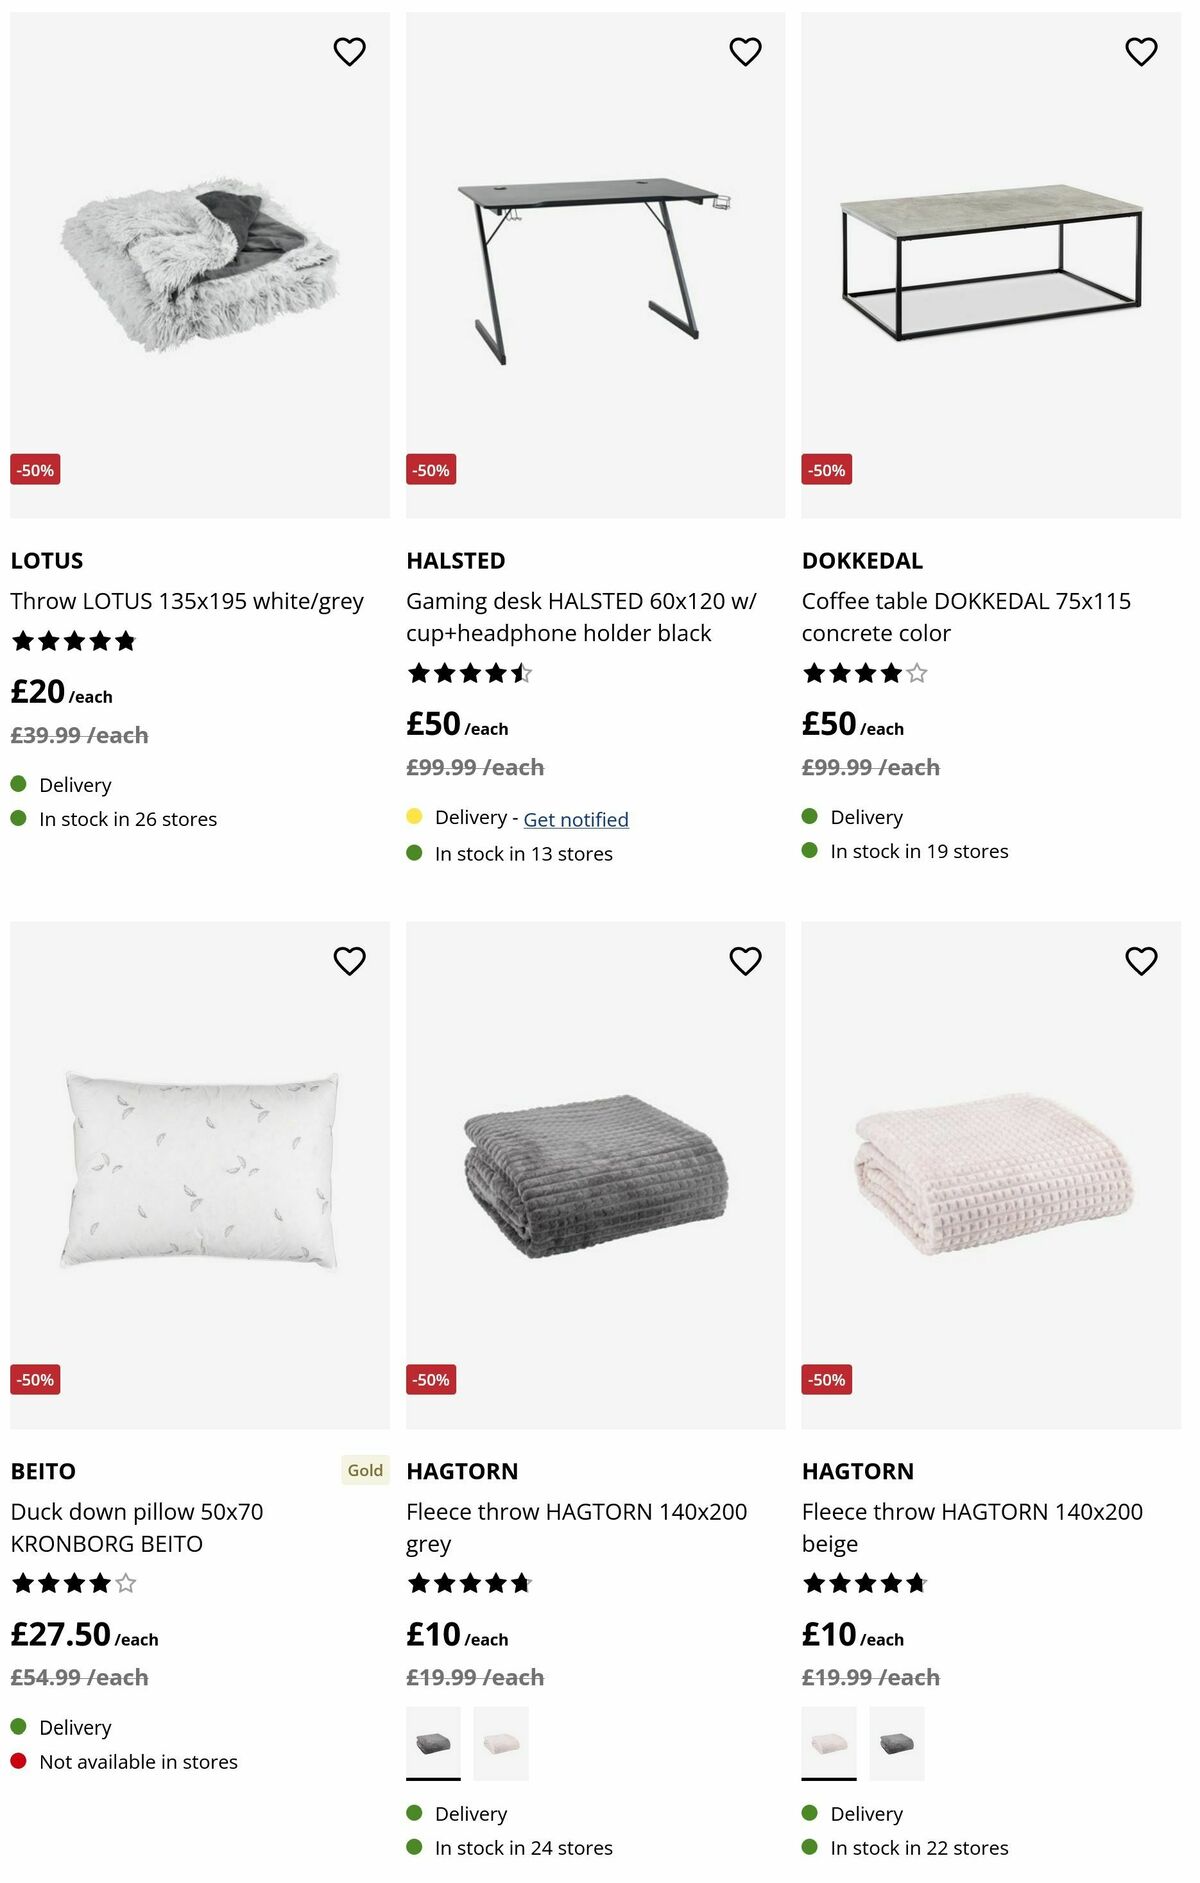
Task: Wishlist the beige HAGTORN fleece throw
Action: 1141,961
